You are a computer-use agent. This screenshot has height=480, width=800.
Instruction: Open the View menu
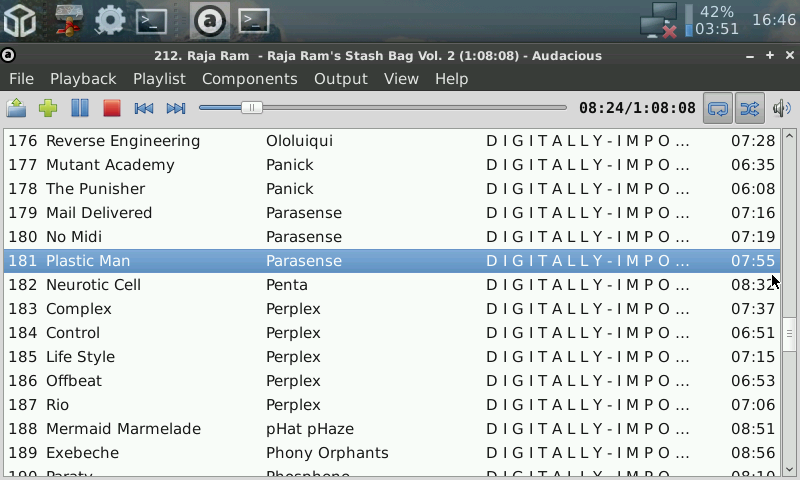402,79
